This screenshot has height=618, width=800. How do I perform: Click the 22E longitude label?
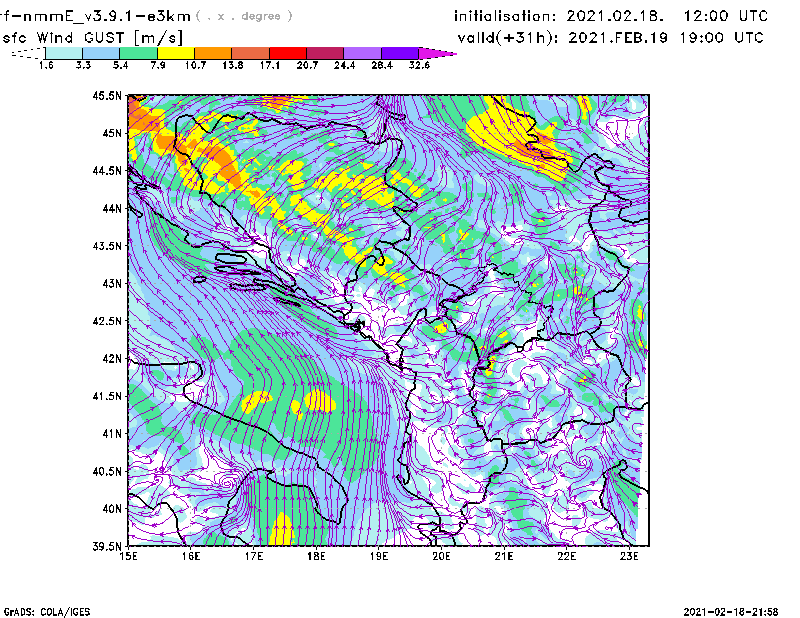[566, 556]
